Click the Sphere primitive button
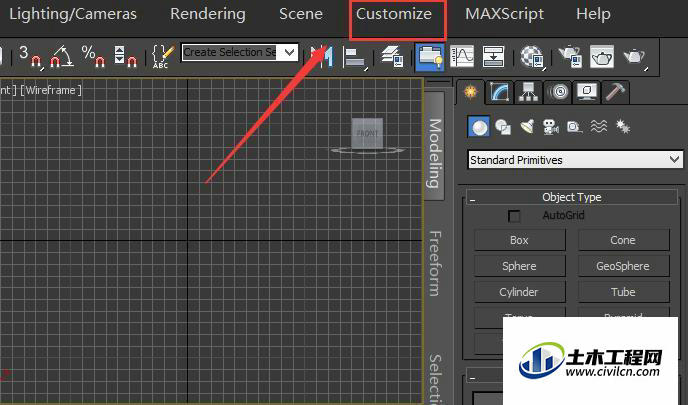This screenshot has width=688, height=405. click(520, 266)
